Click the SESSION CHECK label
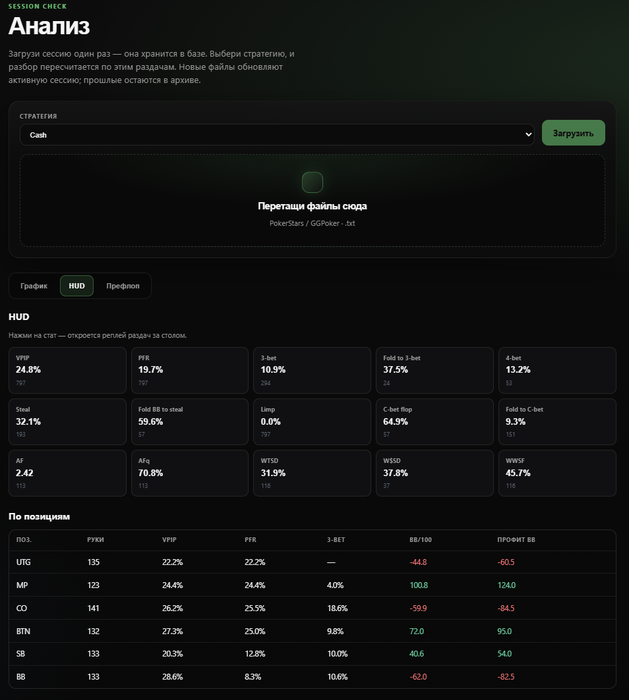The image size is (629, 700). click(x=37, y=6)
